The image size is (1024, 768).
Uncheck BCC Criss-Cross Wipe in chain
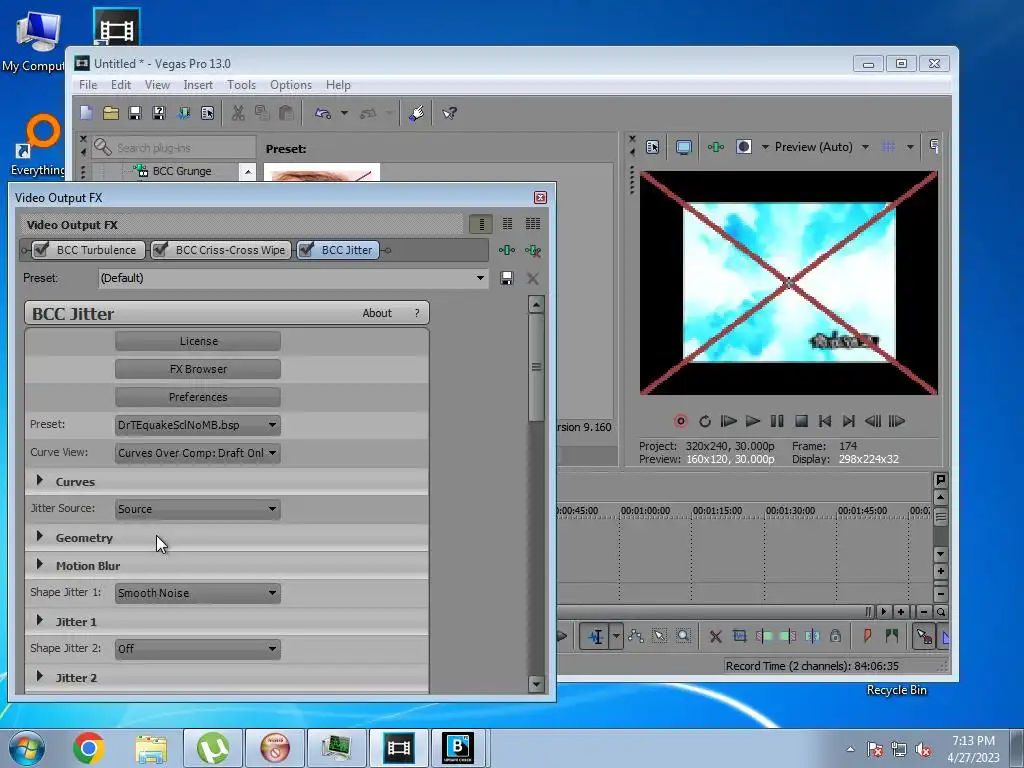coord(160,249)
